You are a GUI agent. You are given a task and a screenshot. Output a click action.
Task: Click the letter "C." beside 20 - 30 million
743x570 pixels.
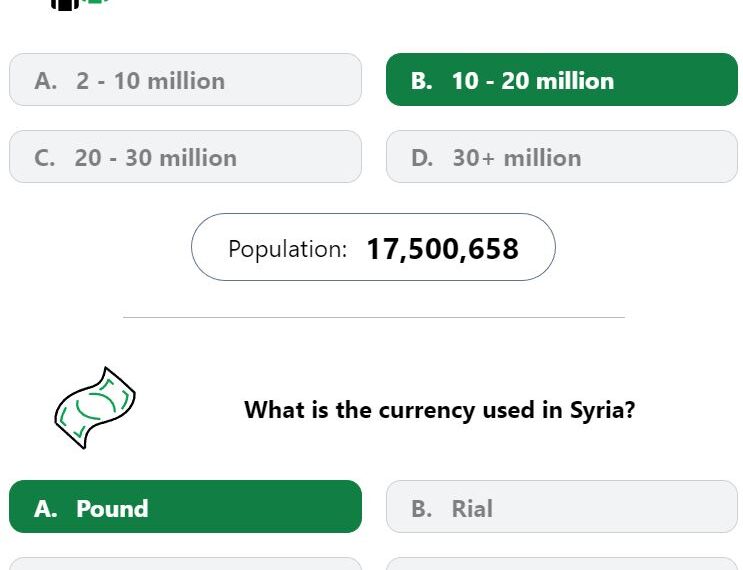[x=45, y=158]
